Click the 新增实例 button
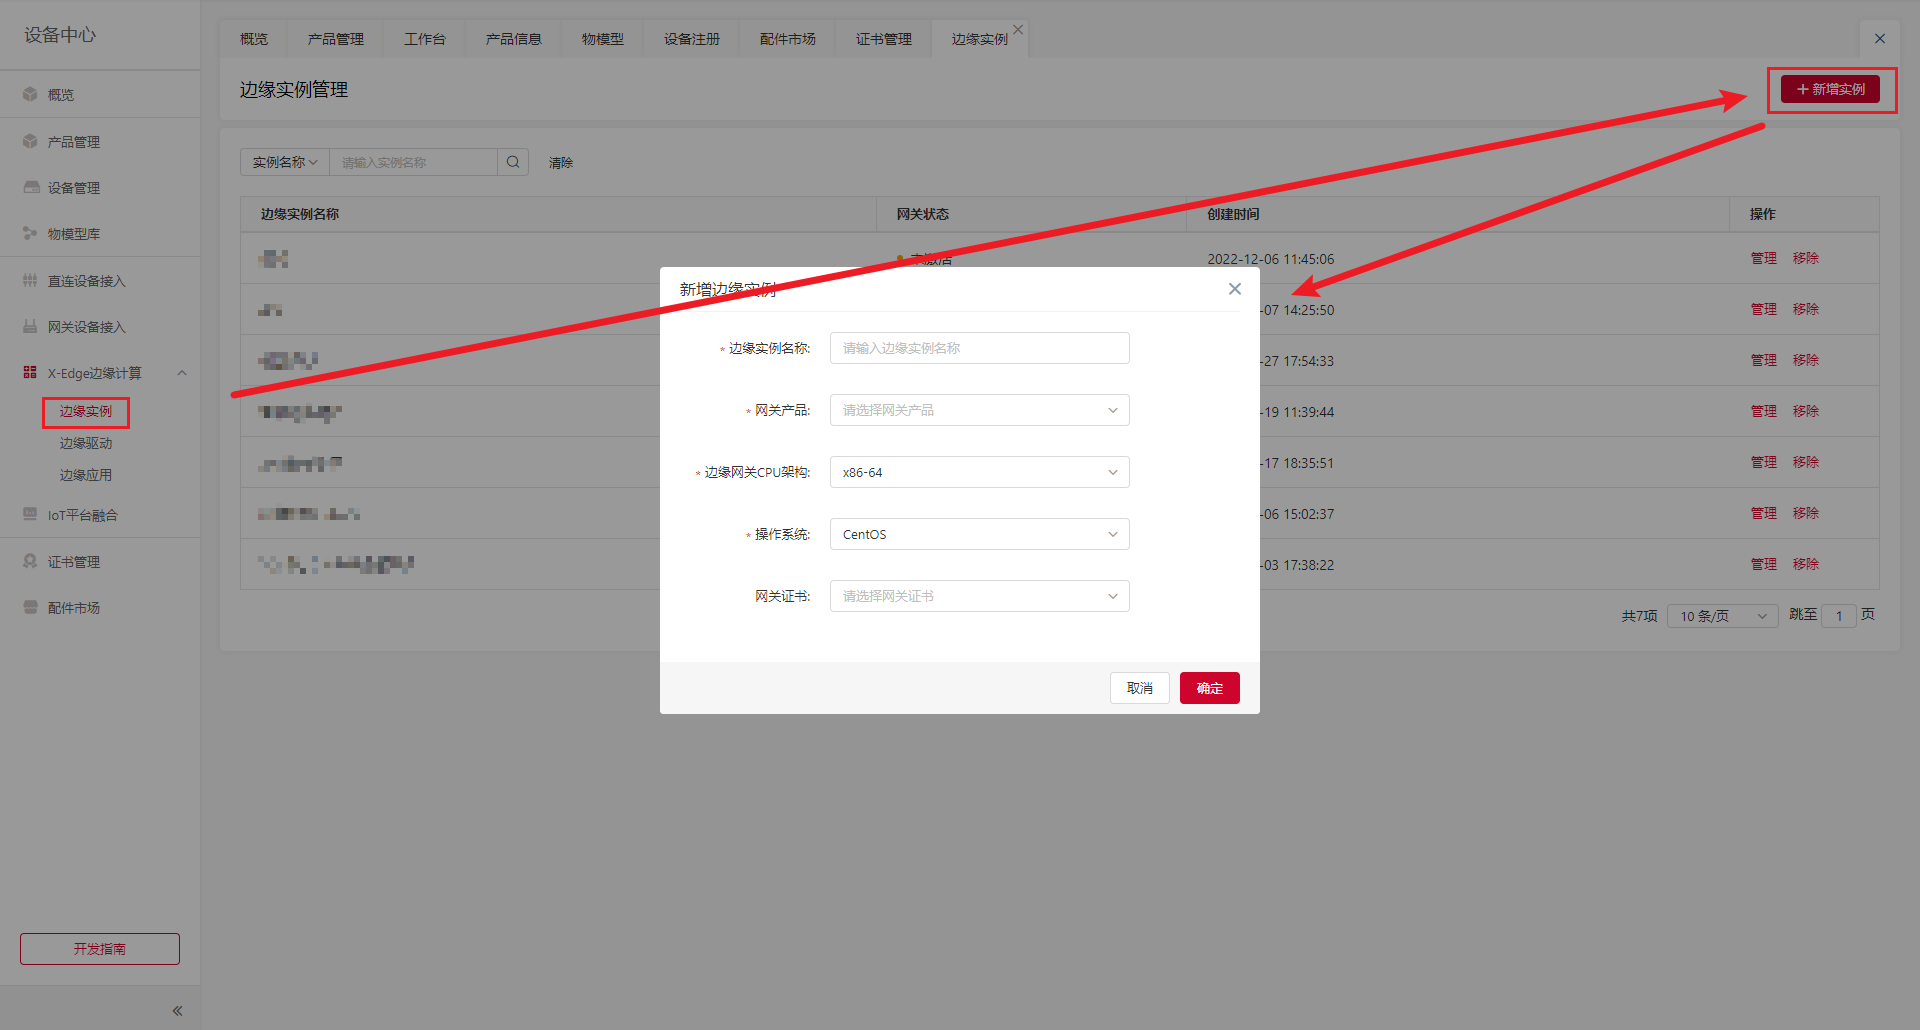This screenshot has height=1030, width=1920. (x=1830, y=89)
